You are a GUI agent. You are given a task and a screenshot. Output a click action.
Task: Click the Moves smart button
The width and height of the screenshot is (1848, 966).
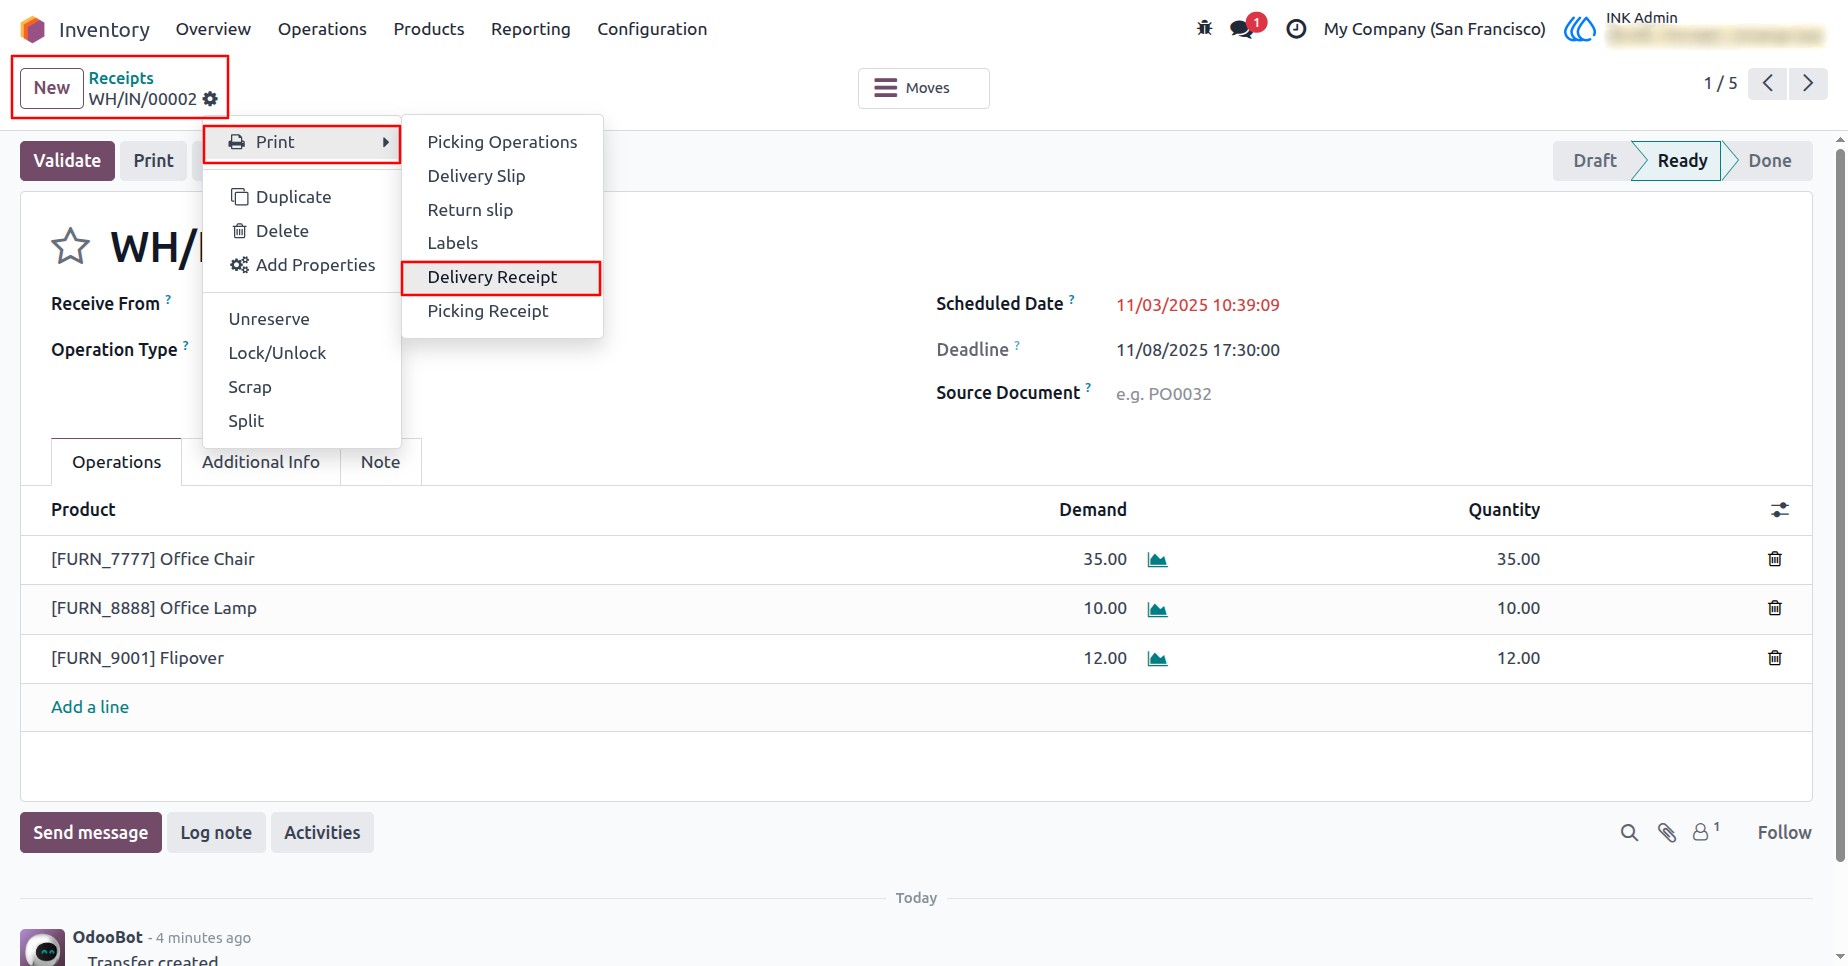pyautogui.click(x=923, y=88)
